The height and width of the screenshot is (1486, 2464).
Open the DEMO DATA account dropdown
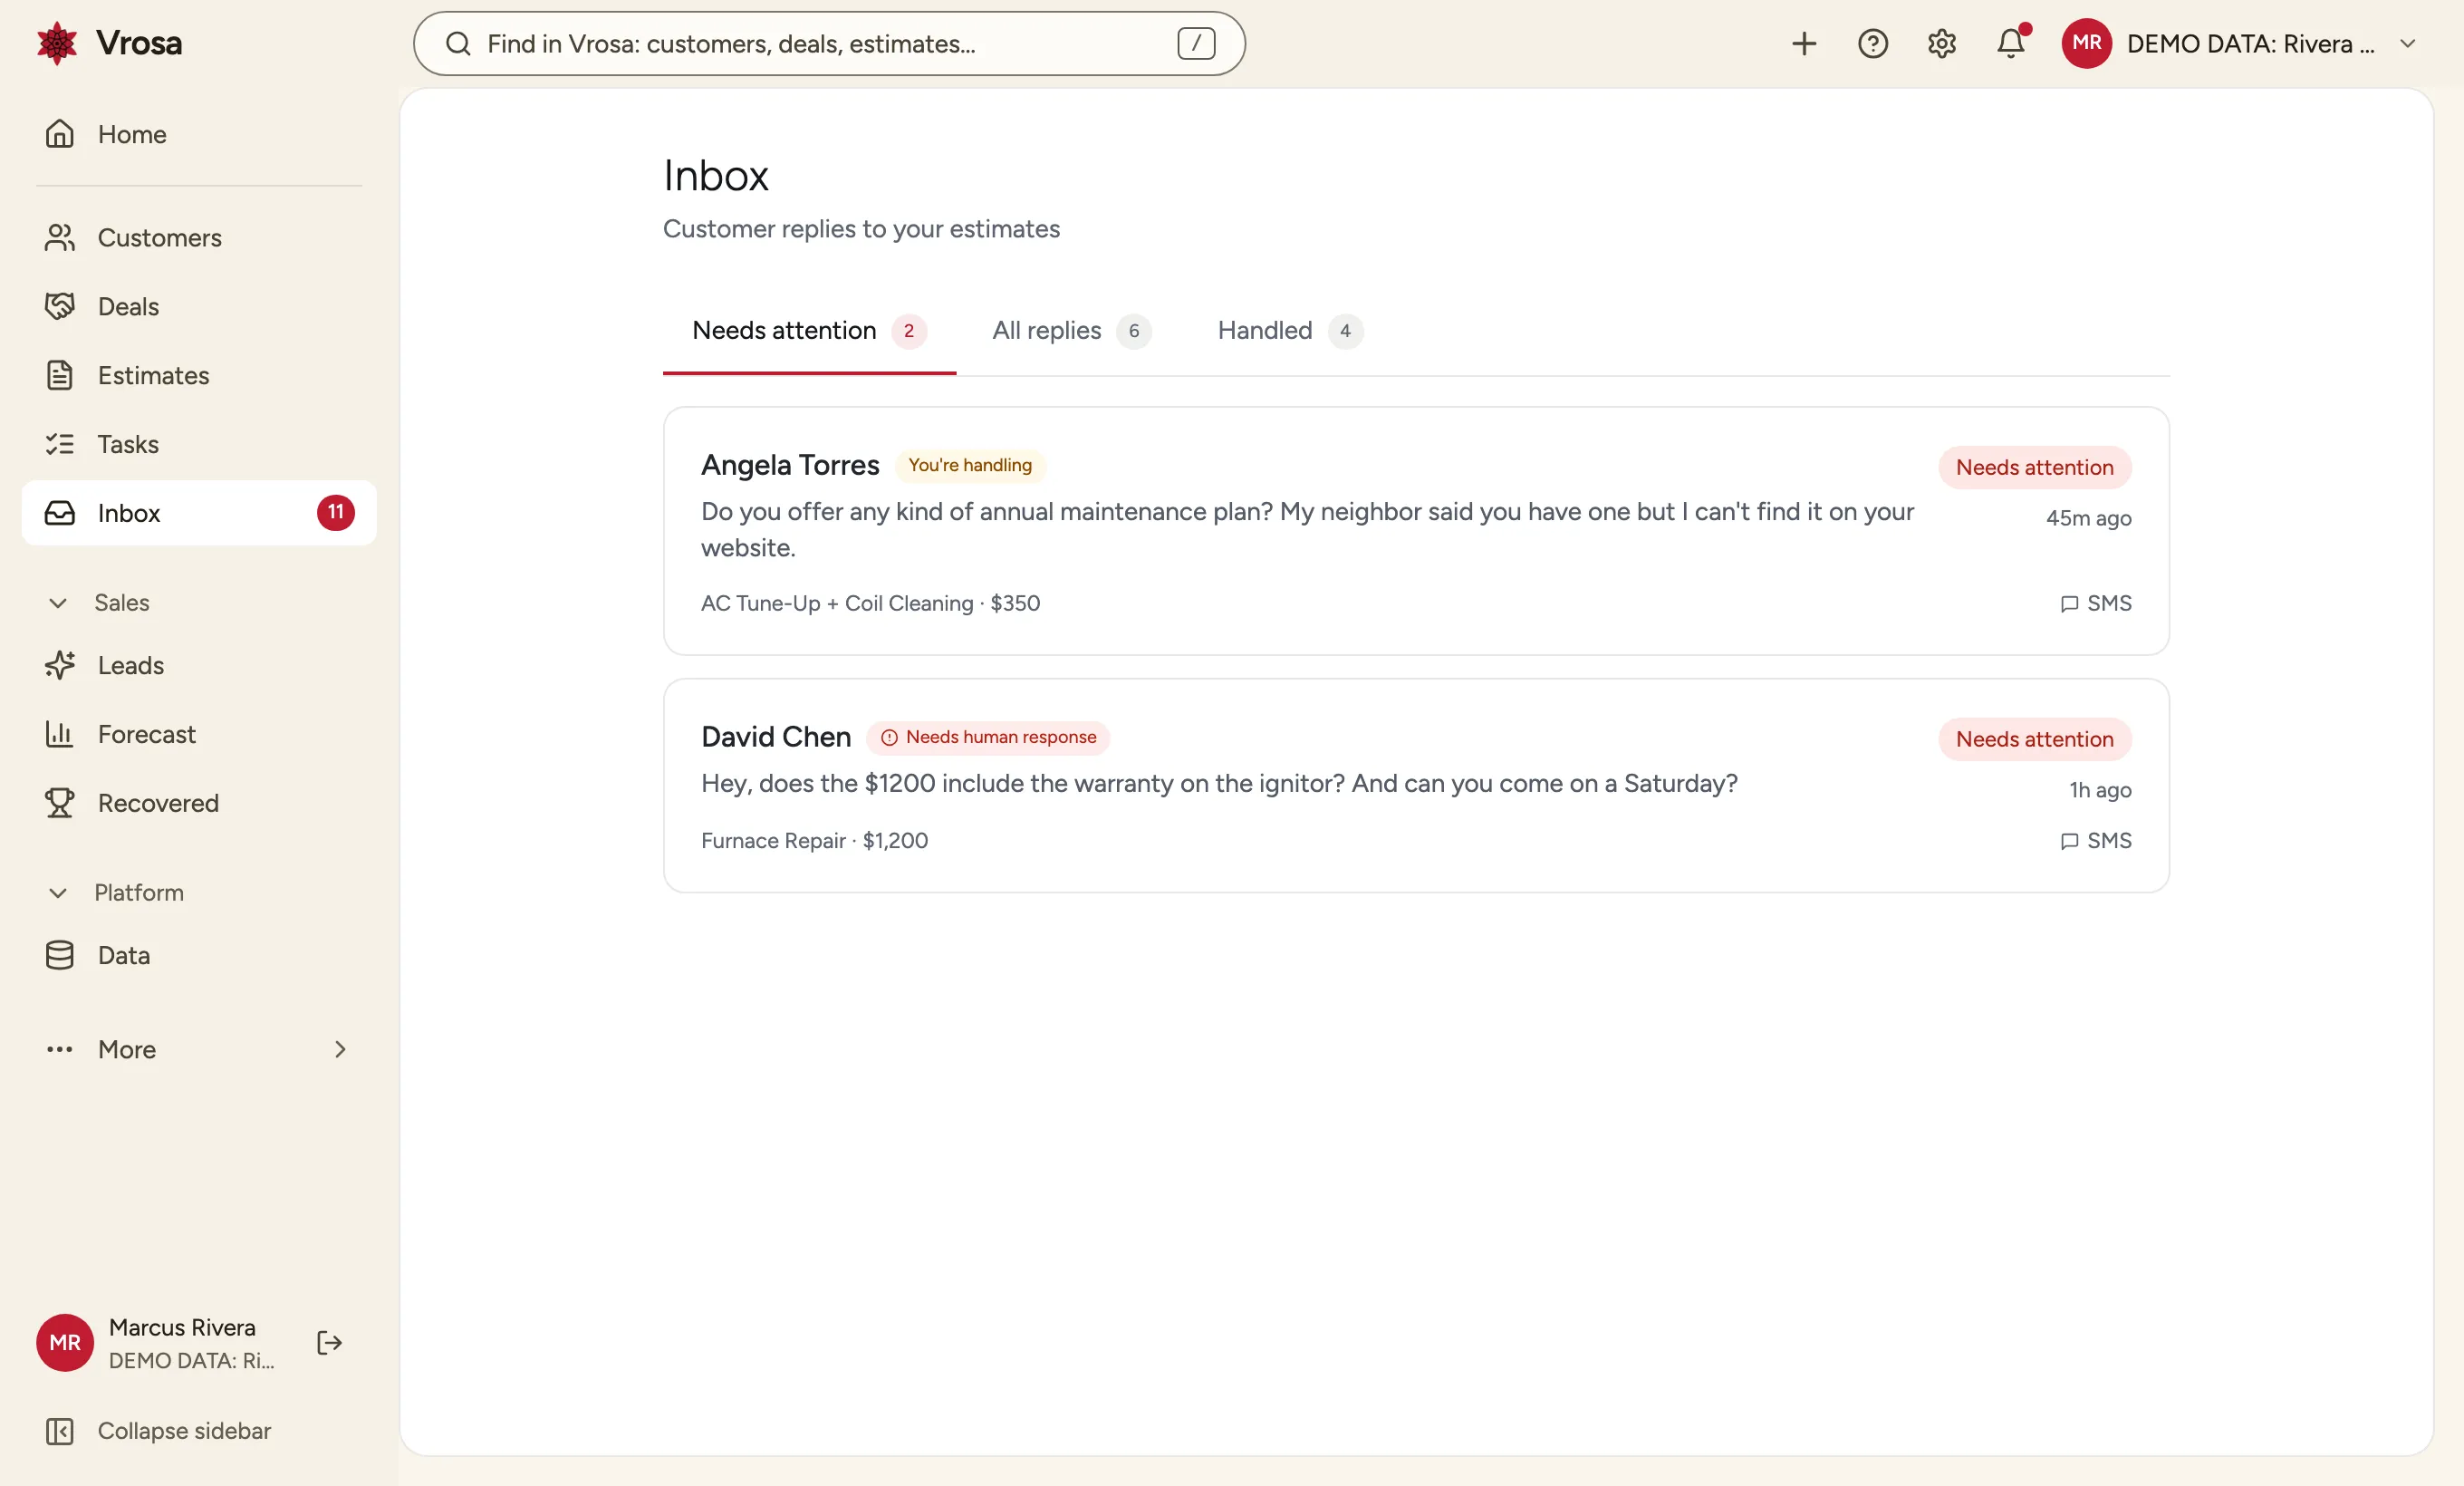(2240, 43)
